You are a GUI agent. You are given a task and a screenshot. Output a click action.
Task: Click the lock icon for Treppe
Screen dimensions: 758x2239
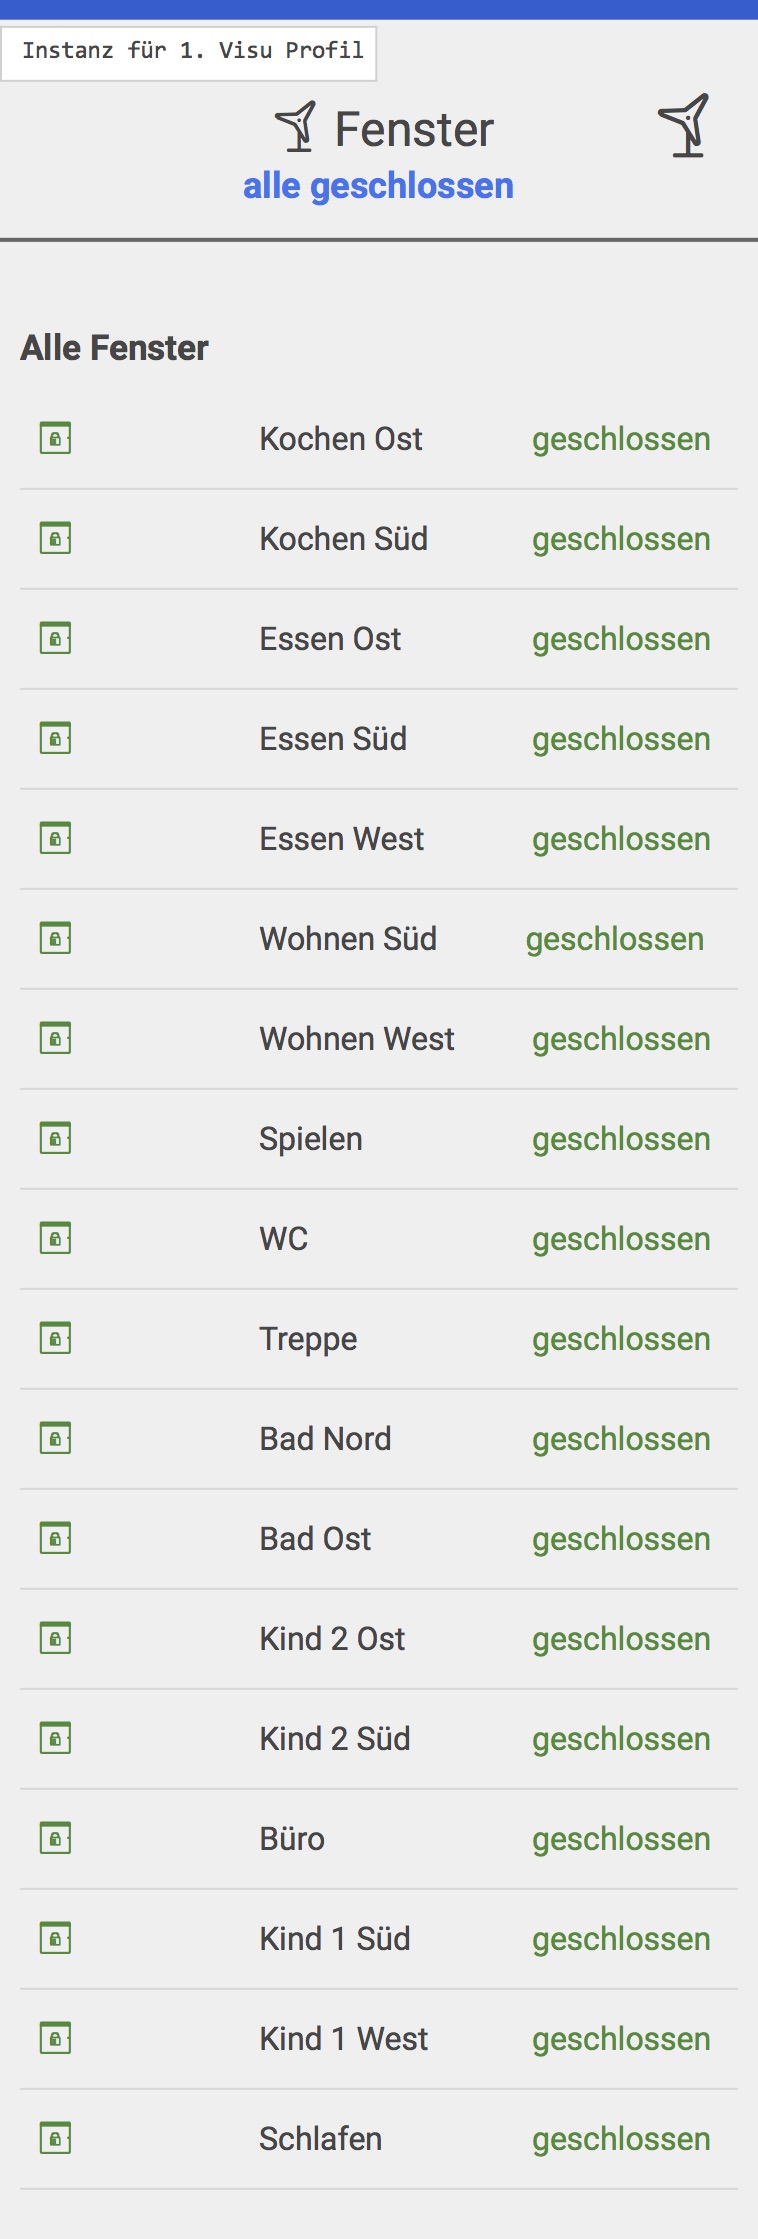pos(55,1338)
